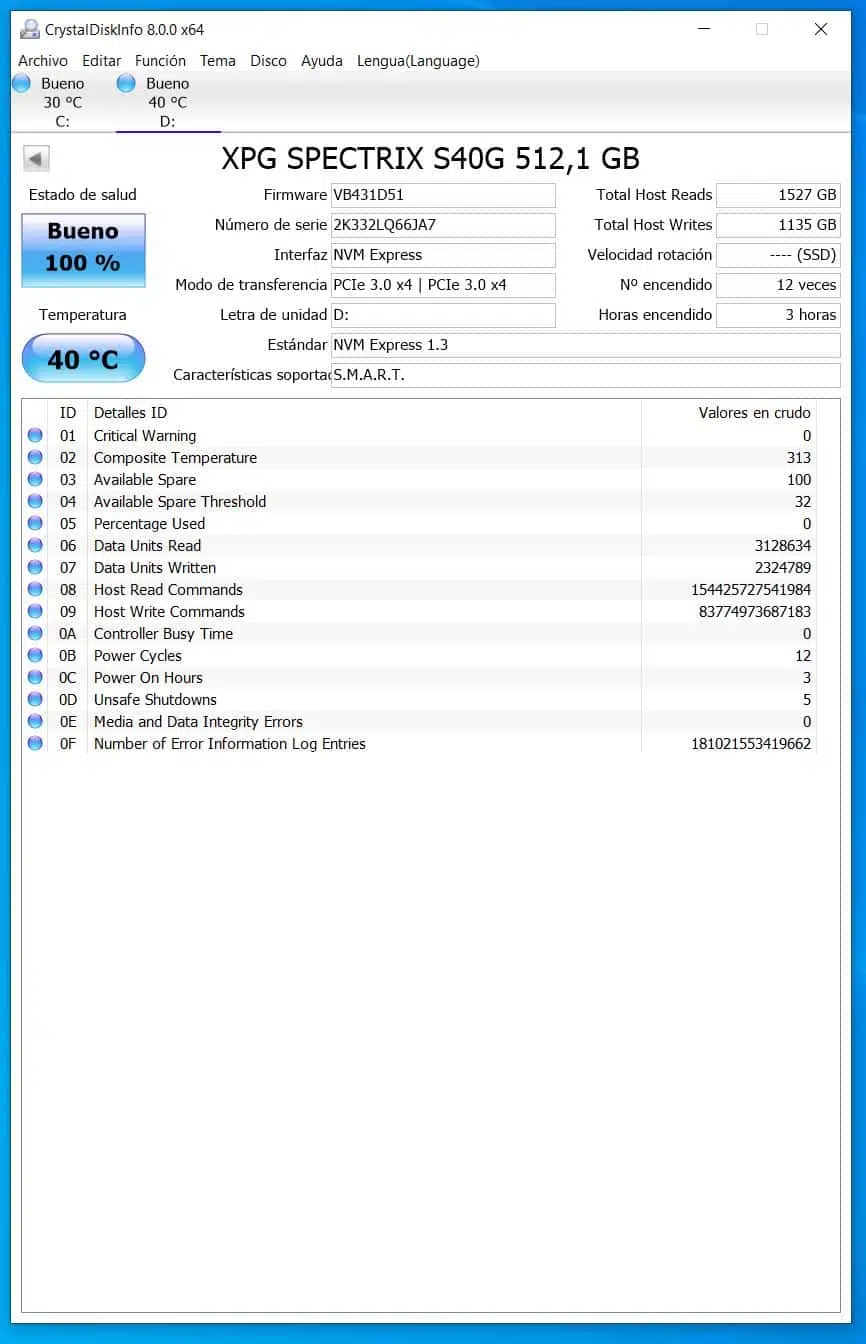Click the Estándar field NVM Express 1.3

pyautogui.click(x=586, y=345)
